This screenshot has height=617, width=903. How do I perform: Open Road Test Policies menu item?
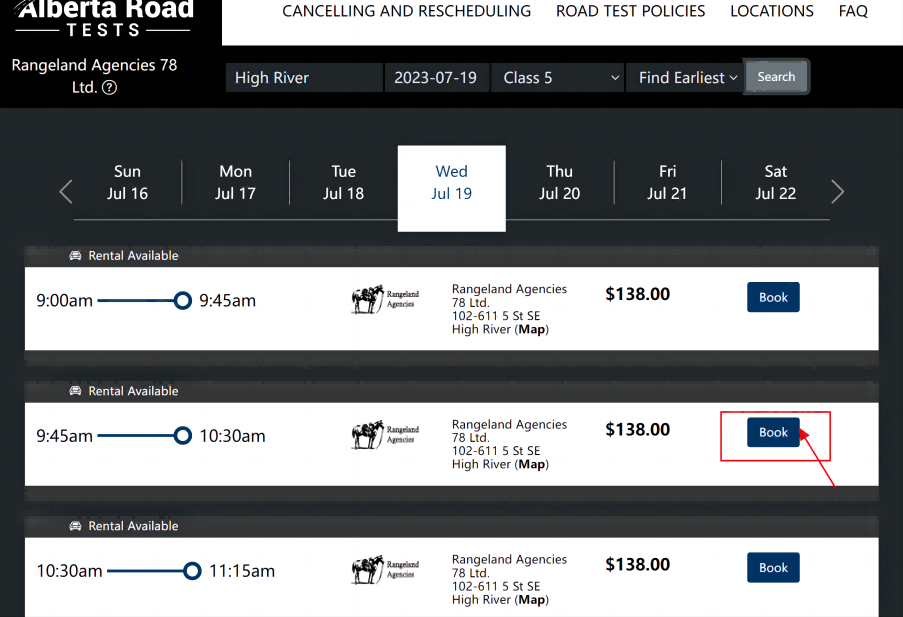click(x=630, y=12)
